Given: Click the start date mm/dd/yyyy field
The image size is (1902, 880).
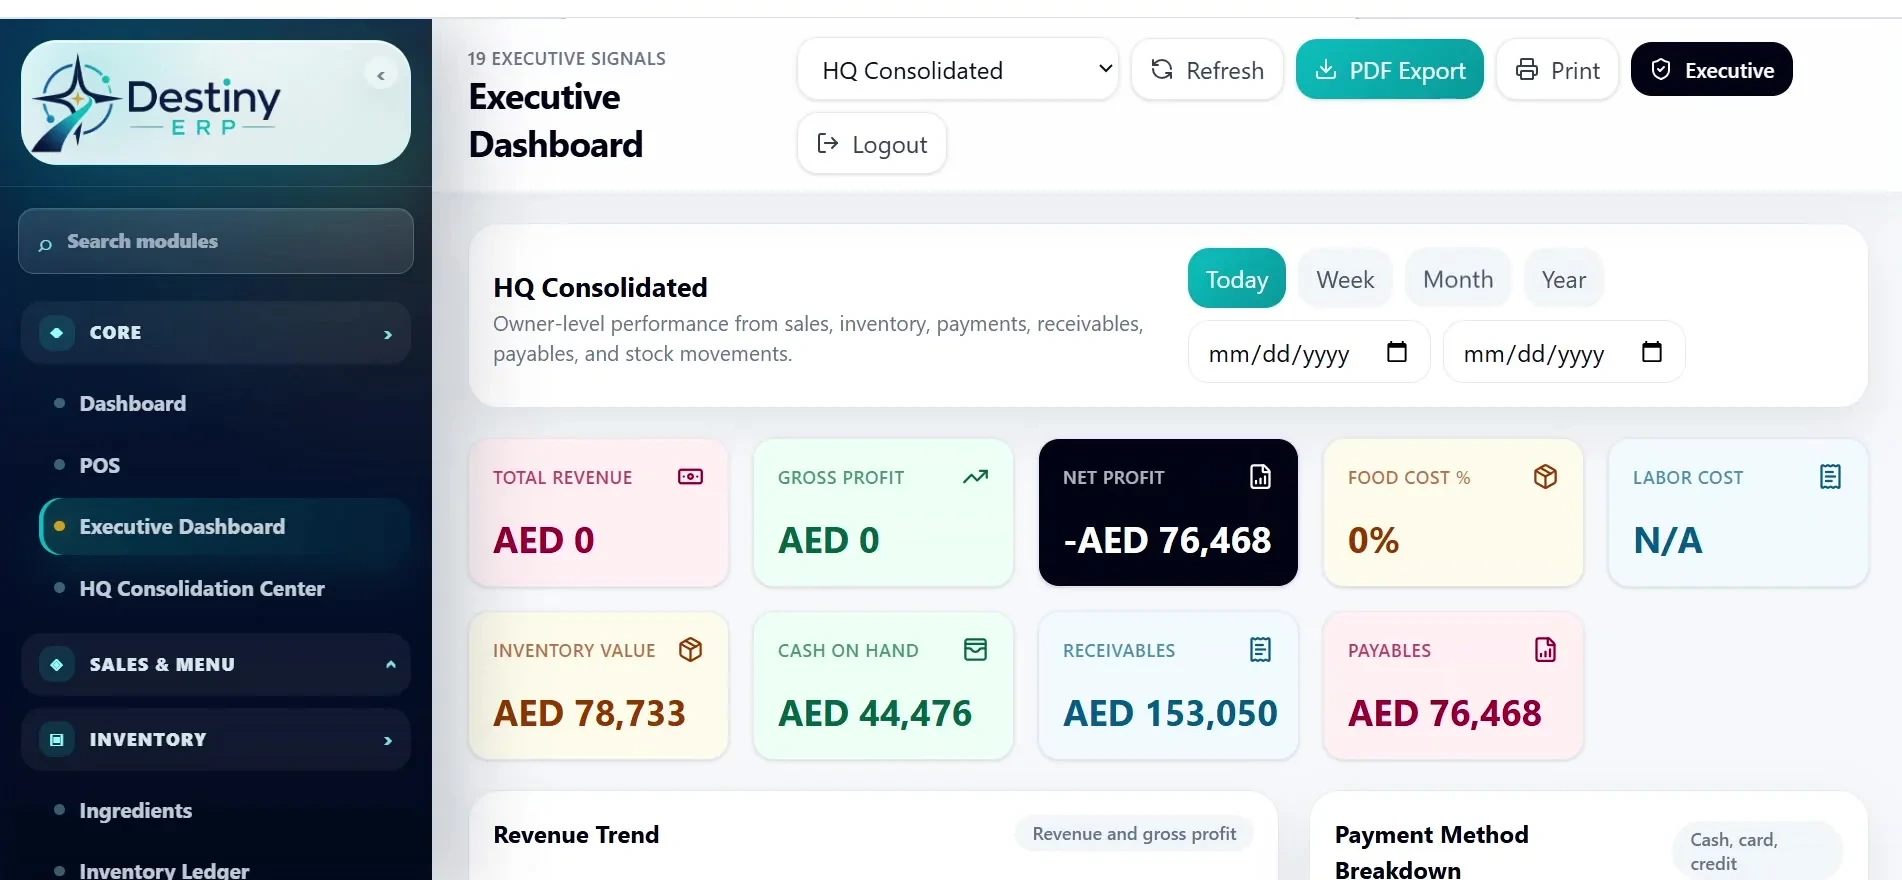Looking at the screenshot, I should (x=1309, y=352).
